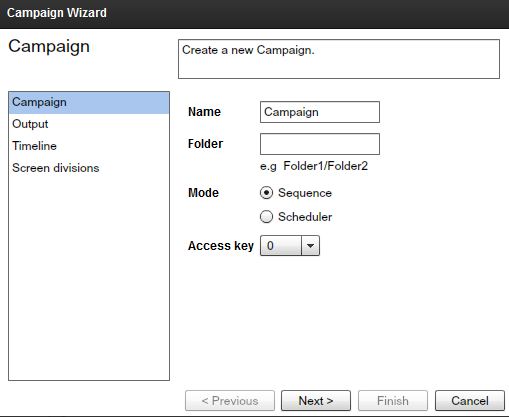Expand the Access key dropdown arrow
Screen dimensions: 509x417
click(x=310, y=246)
